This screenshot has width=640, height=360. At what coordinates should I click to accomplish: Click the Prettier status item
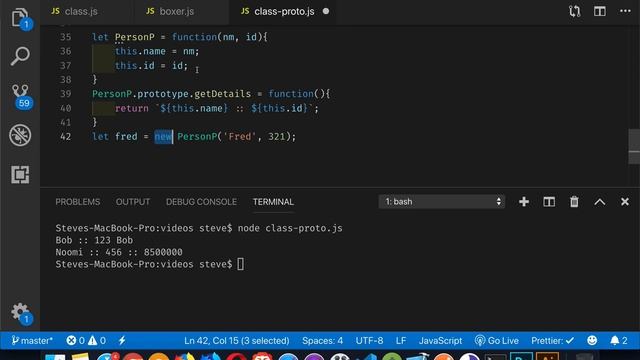tap(553, 340)
